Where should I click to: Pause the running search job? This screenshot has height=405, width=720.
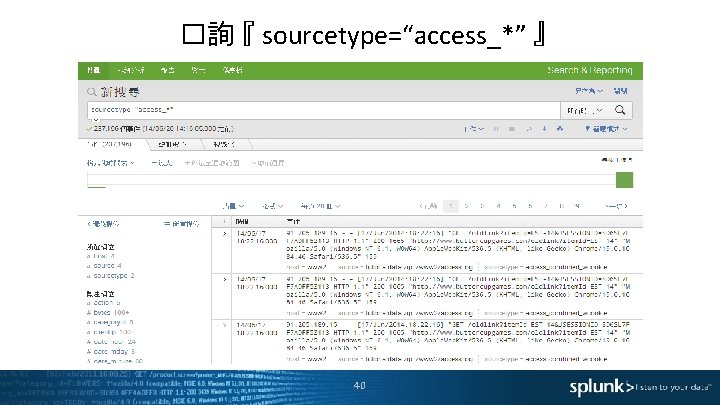pyautogui.click(x=496, y=129)
